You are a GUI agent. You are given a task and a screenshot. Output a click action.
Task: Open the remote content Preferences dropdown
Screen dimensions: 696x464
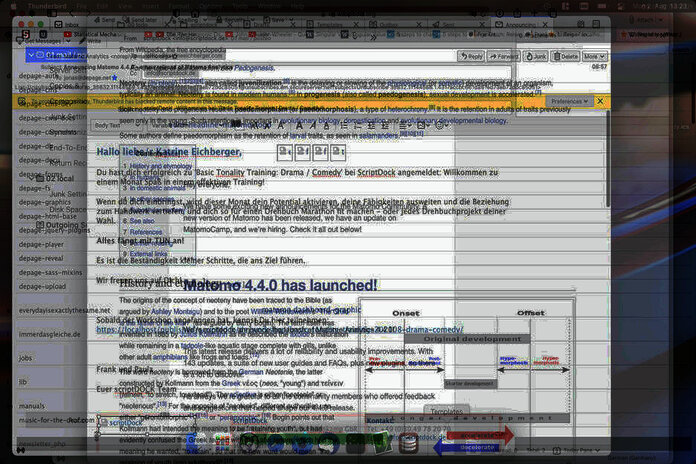[569, 101]
